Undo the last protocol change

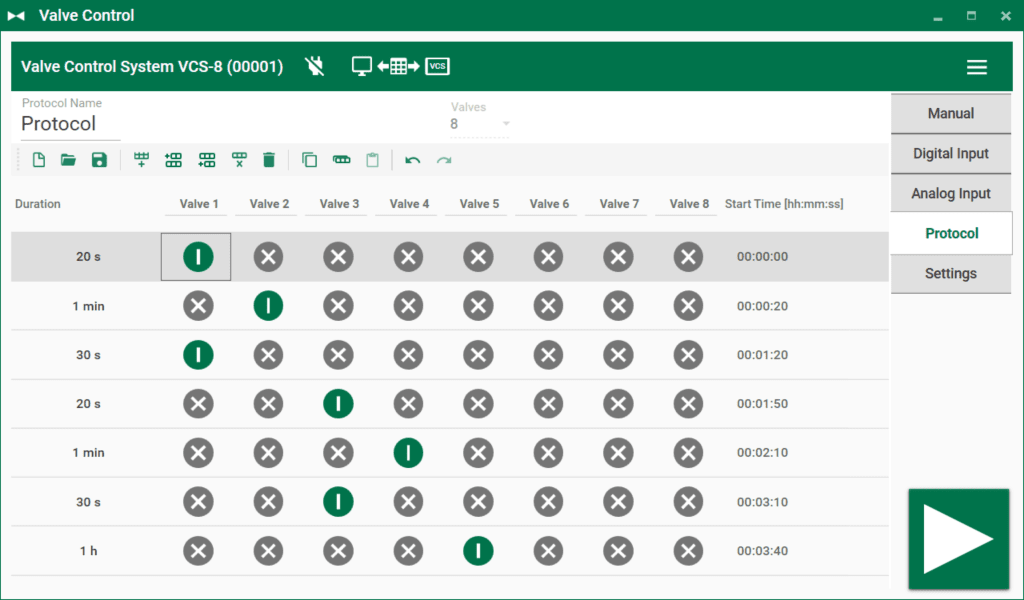[x=412, y=159]
